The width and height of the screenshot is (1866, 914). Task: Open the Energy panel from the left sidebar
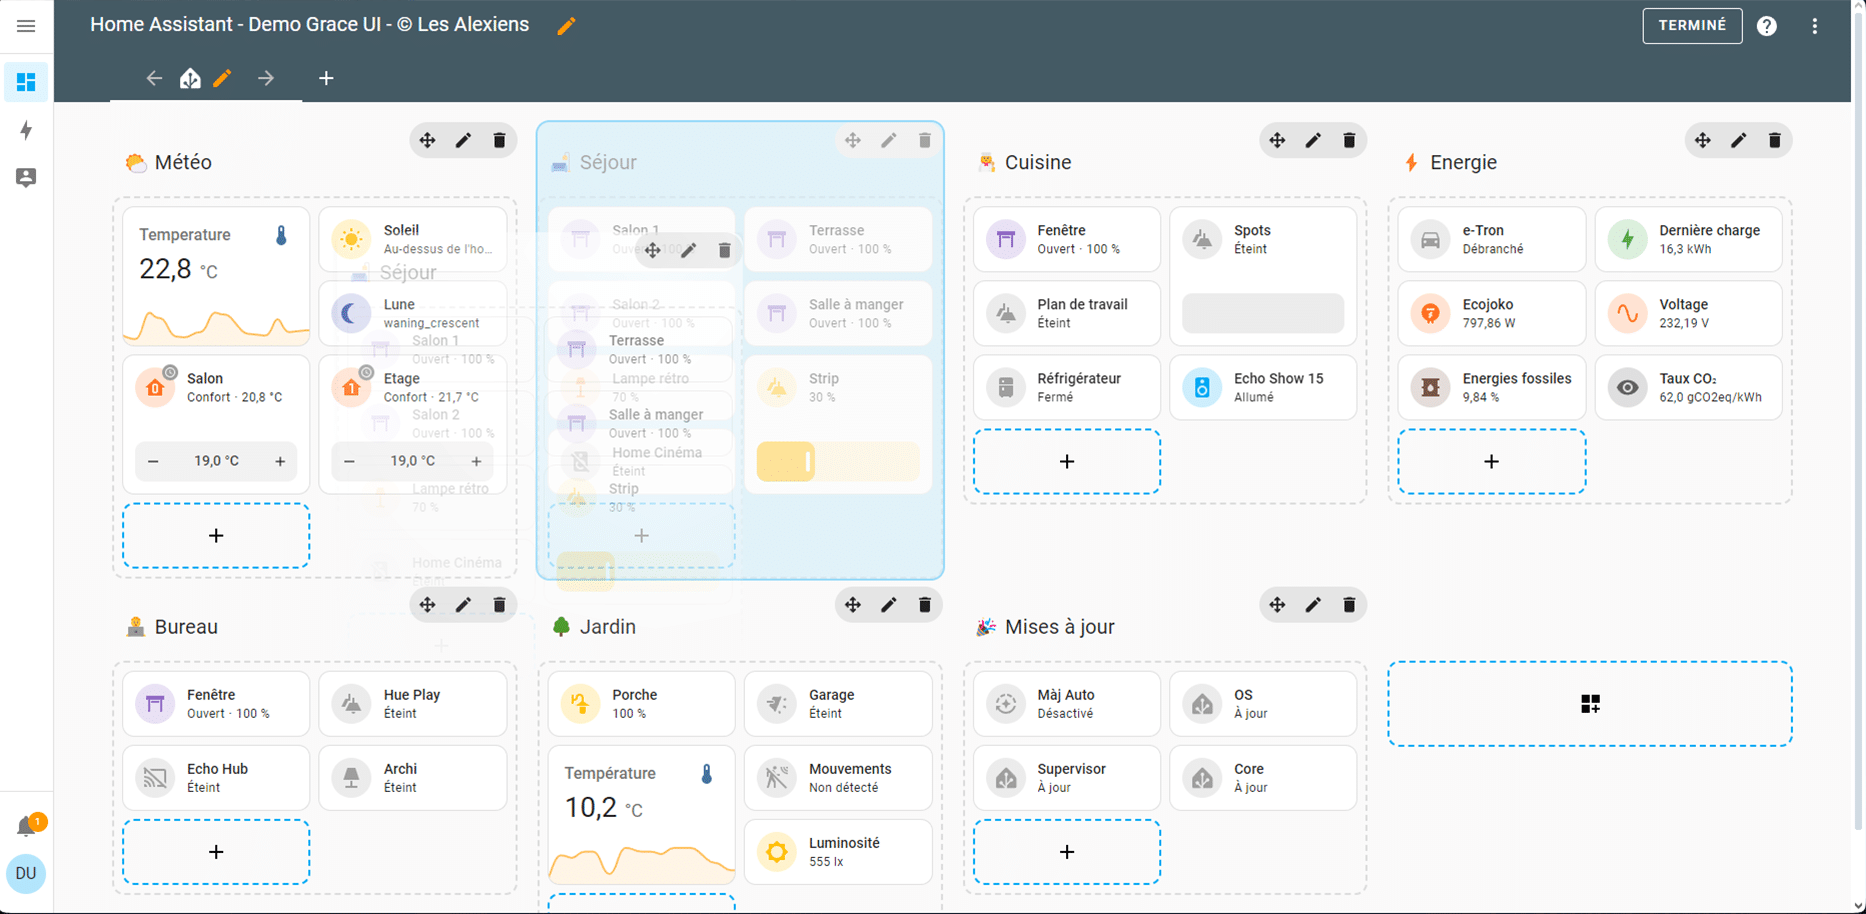click(x=26, y=130)
